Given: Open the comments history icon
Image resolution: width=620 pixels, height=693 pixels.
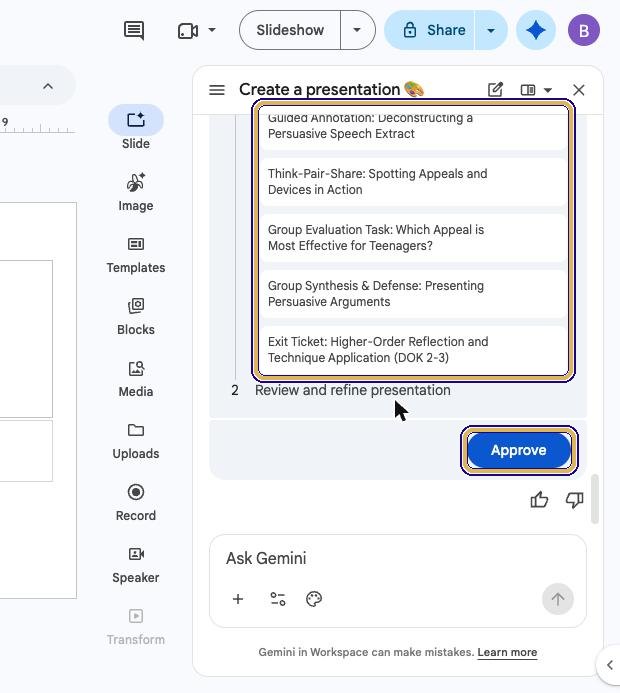Looking at the screenshot, I should click(134, 30).
